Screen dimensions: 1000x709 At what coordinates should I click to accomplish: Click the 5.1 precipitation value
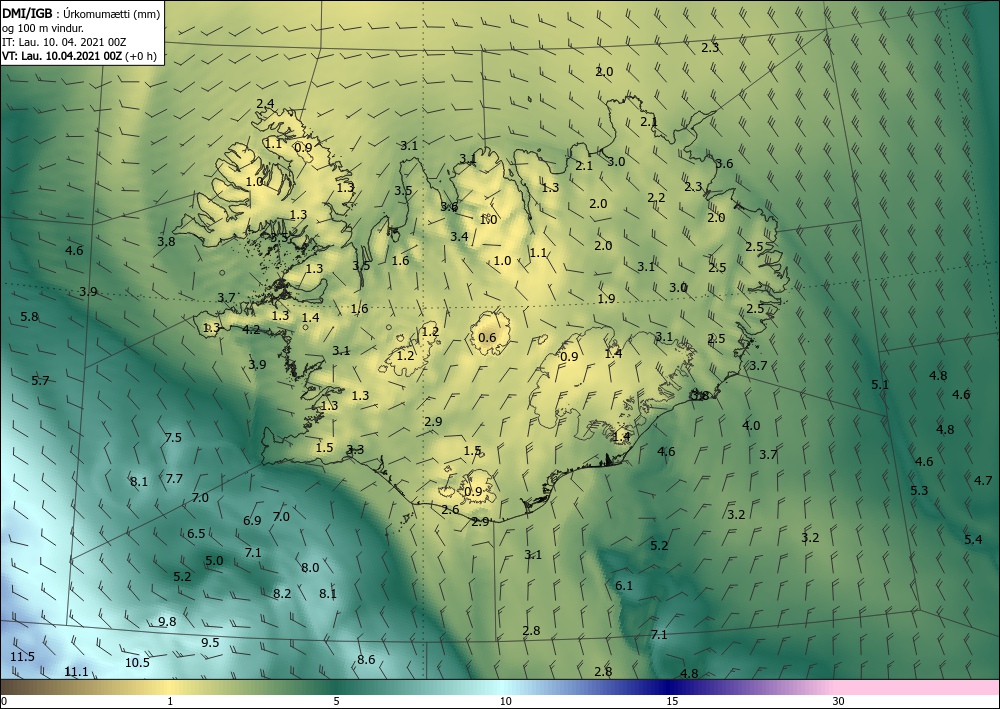click(x=880, y=384)
